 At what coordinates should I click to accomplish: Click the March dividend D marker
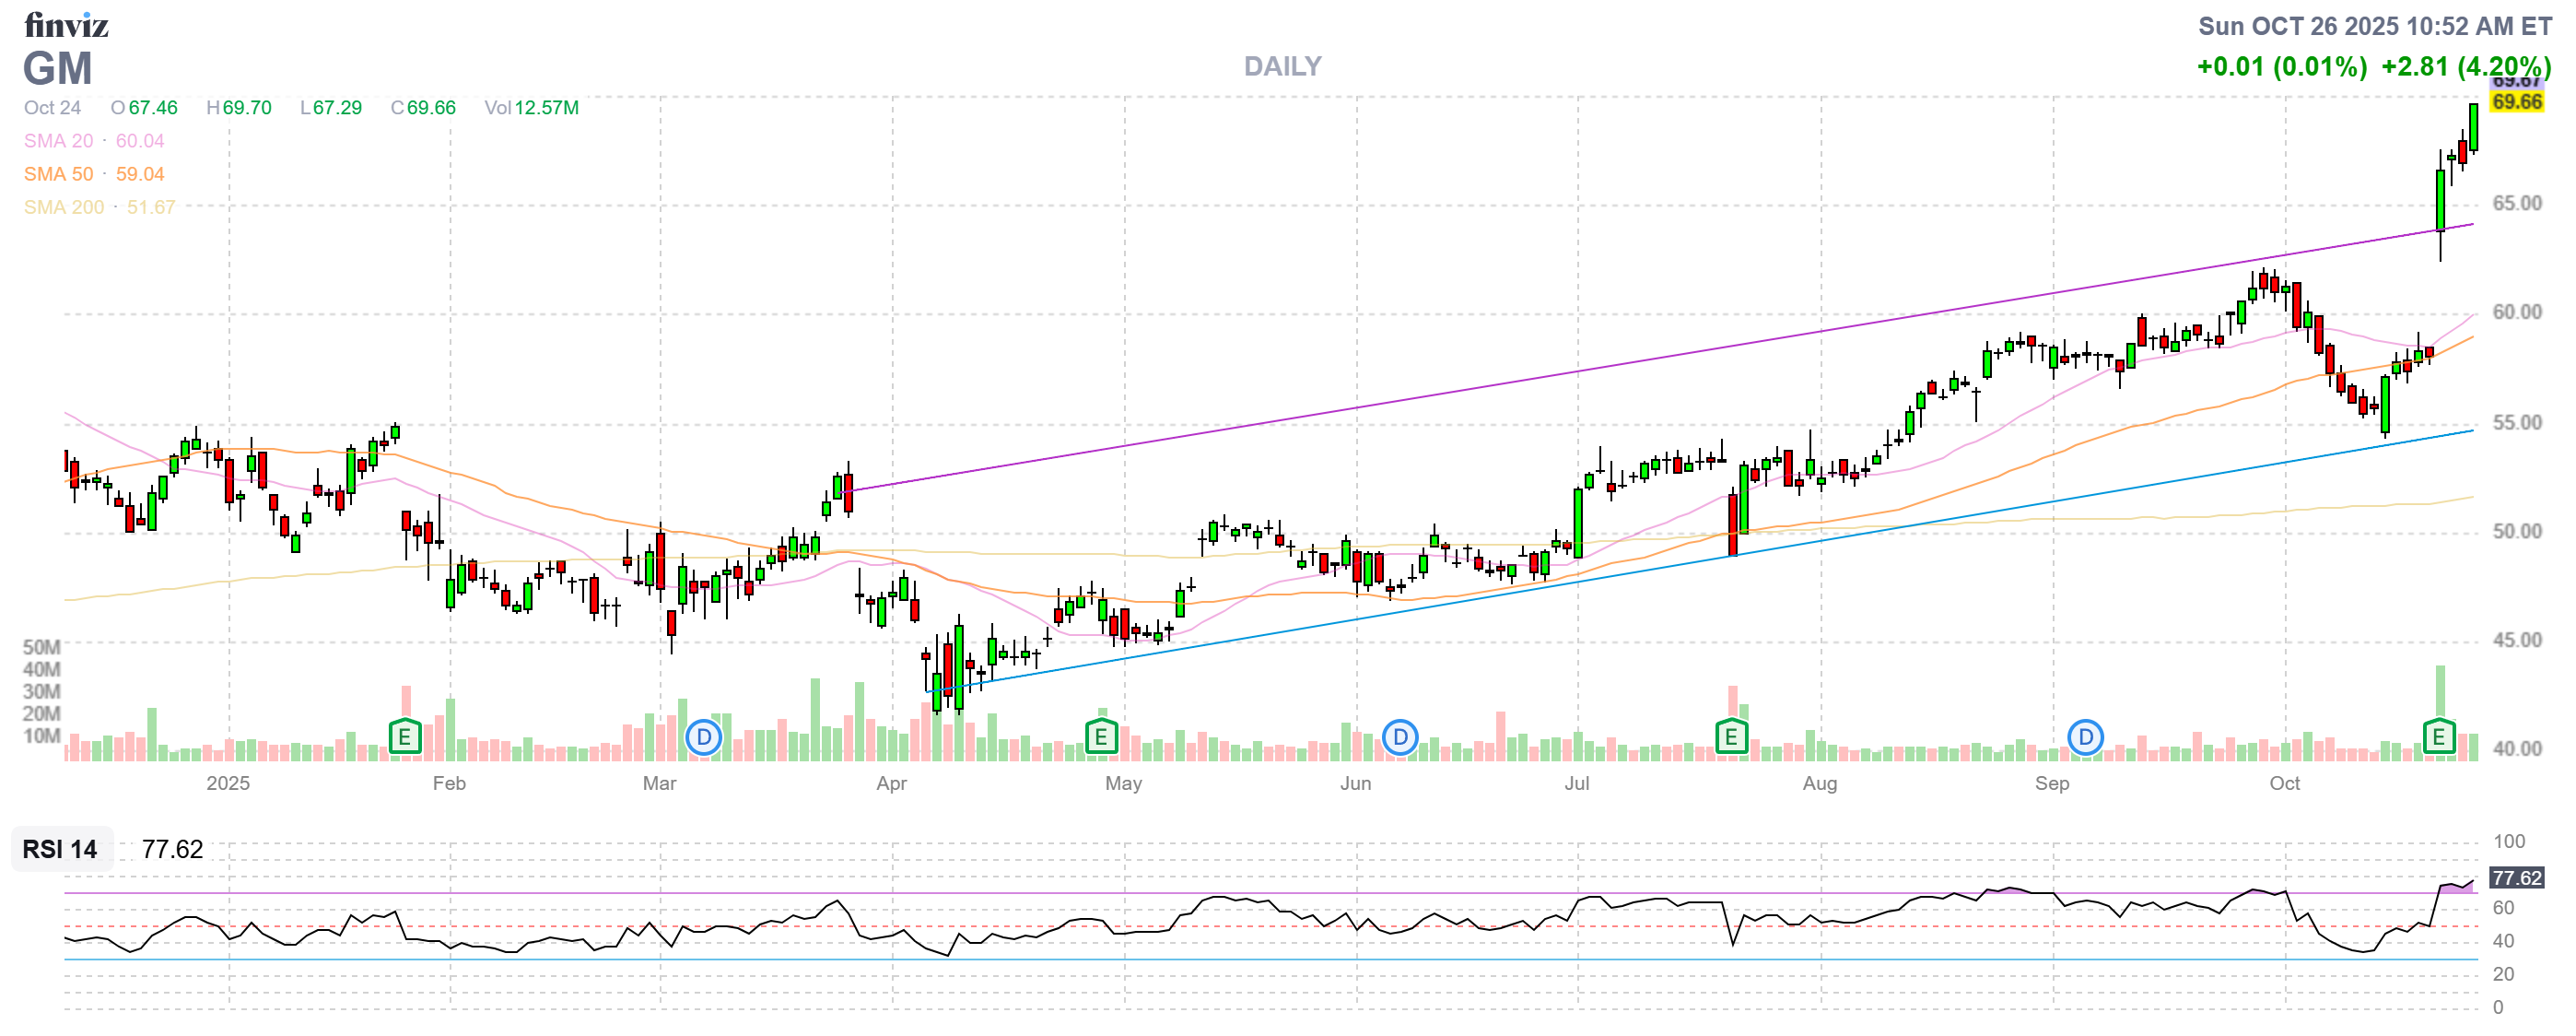703,738
